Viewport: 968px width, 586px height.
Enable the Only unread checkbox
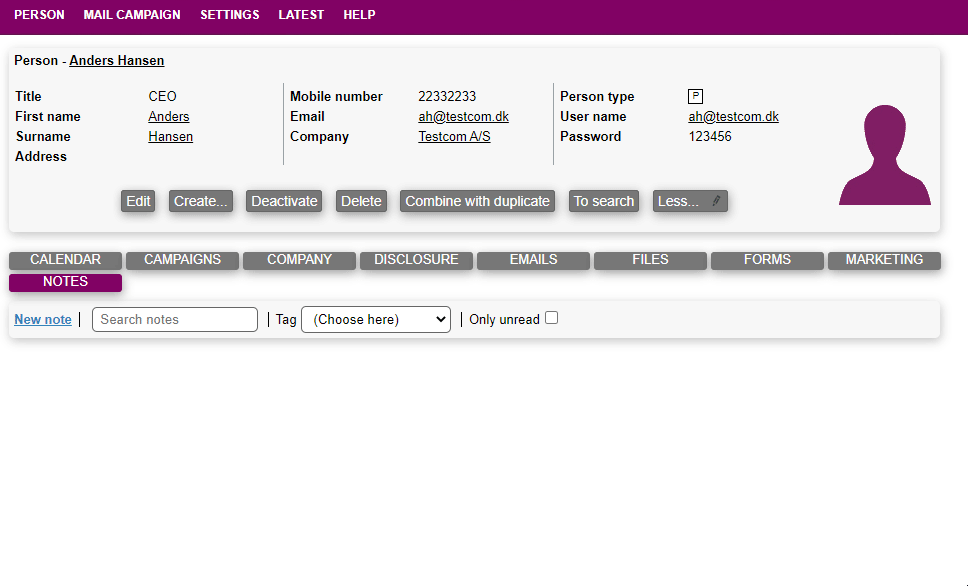pos(551,318)
